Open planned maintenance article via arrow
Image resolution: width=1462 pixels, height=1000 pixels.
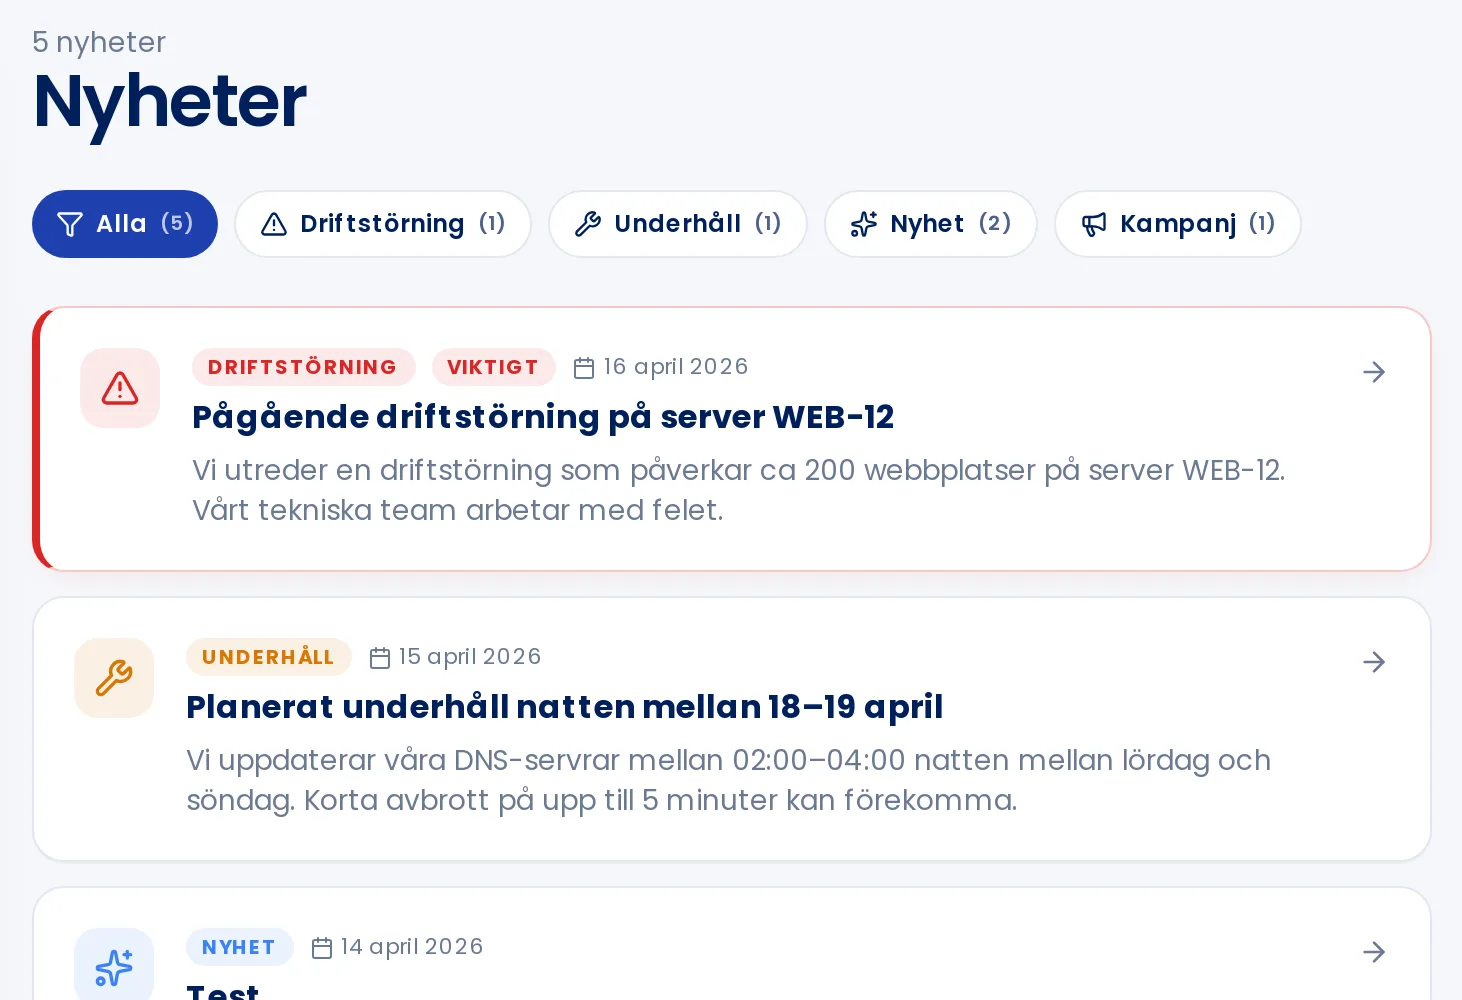pos(1374,662)
